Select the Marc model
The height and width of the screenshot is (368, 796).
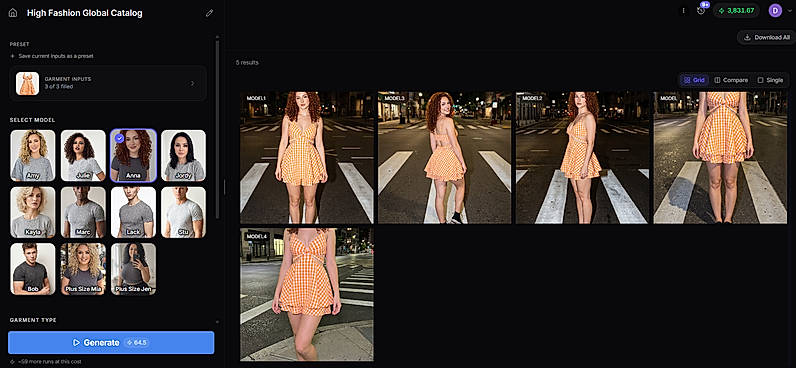coord(83,212)
